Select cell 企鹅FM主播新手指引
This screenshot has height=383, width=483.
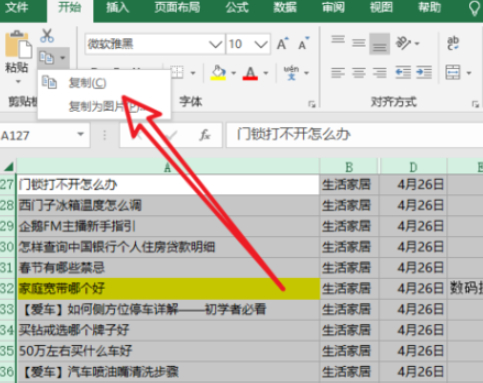168,226
